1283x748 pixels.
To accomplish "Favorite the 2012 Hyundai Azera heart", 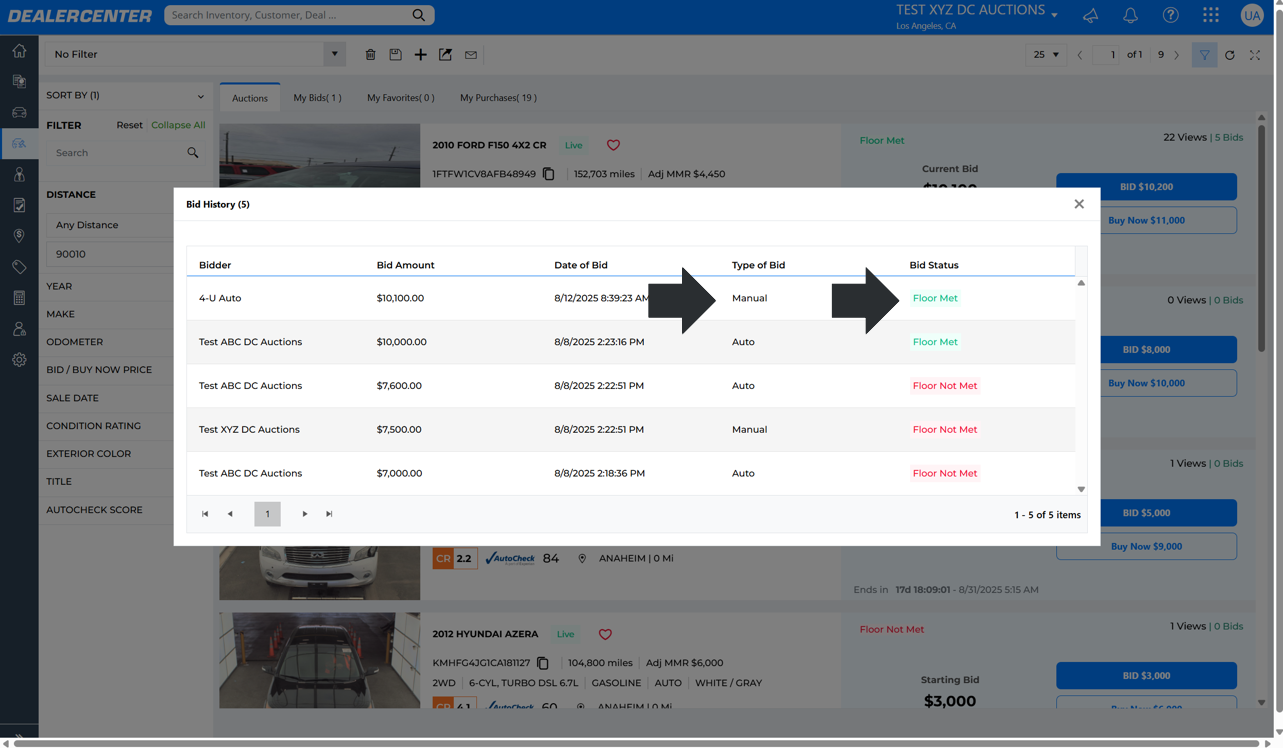I will [x=605, y=634].
